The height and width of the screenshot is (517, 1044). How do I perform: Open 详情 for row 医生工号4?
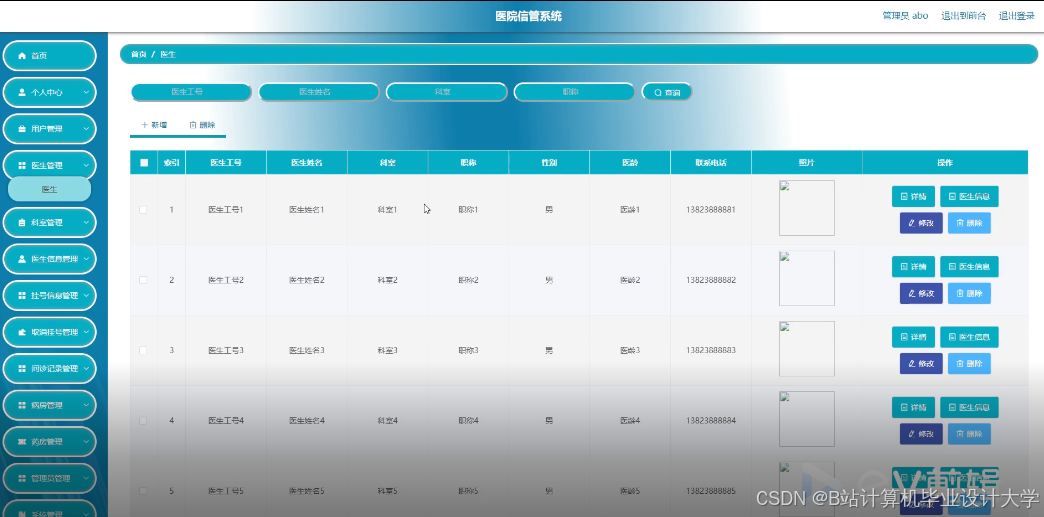913,407
